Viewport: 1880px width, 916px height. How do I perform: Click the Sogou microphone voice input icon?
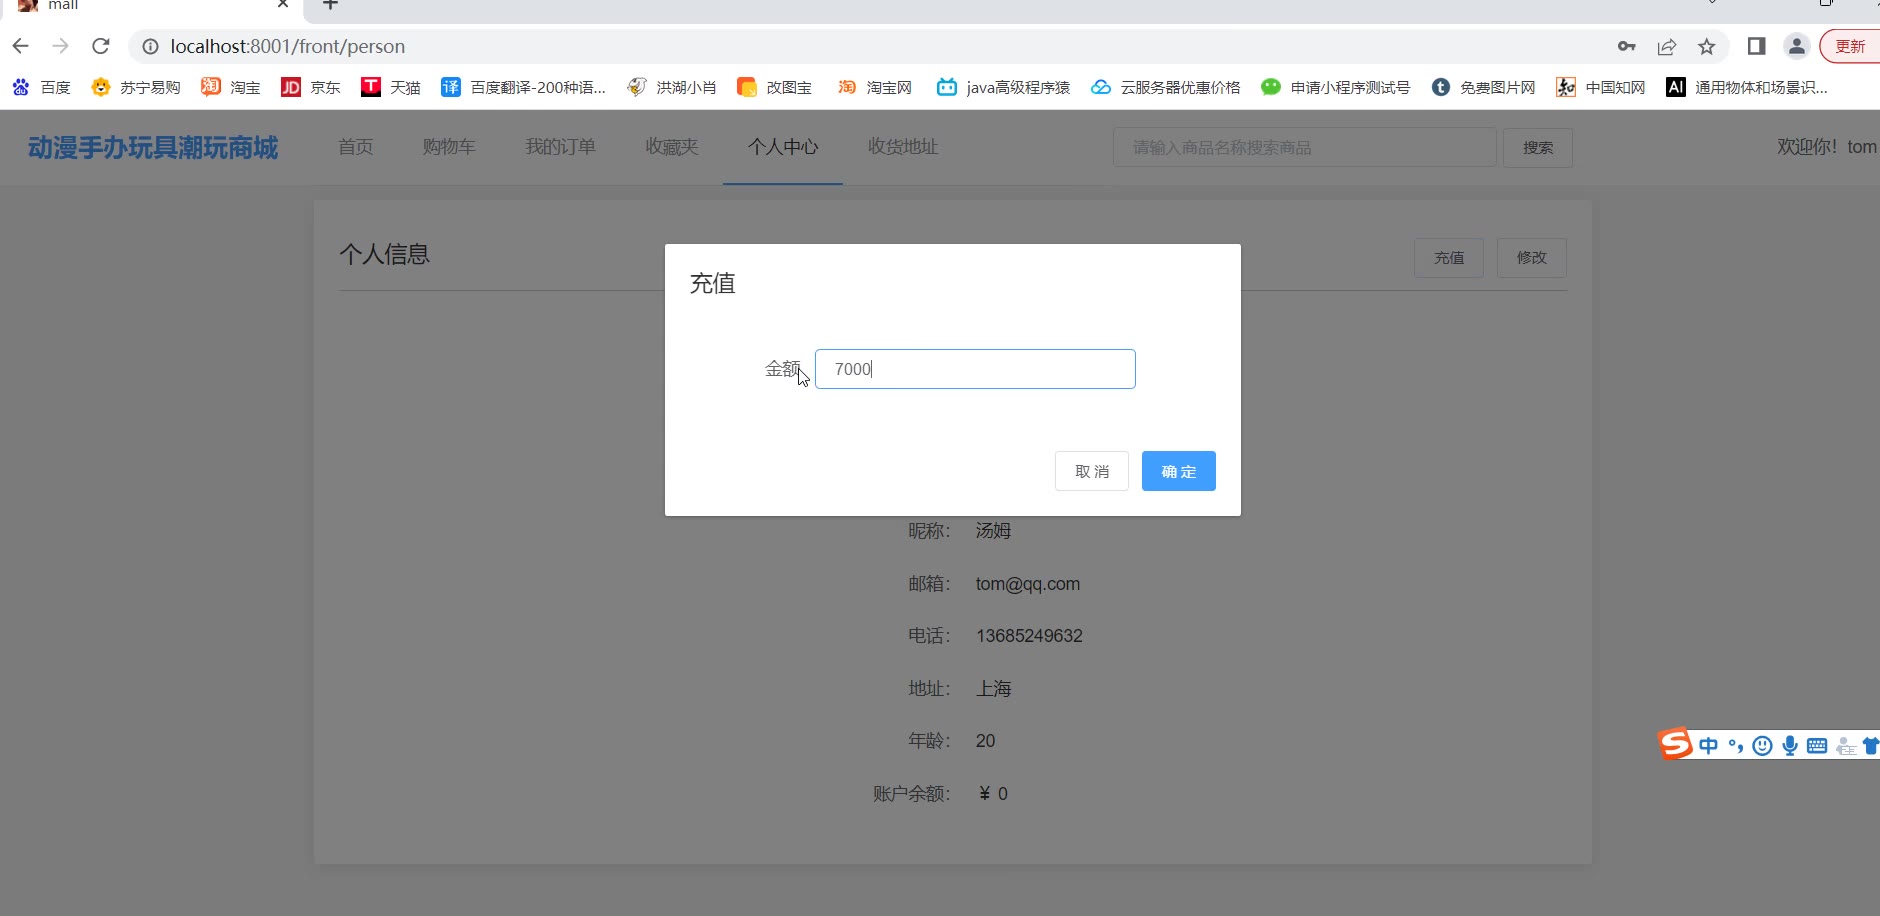click(x=1790, y=746)
